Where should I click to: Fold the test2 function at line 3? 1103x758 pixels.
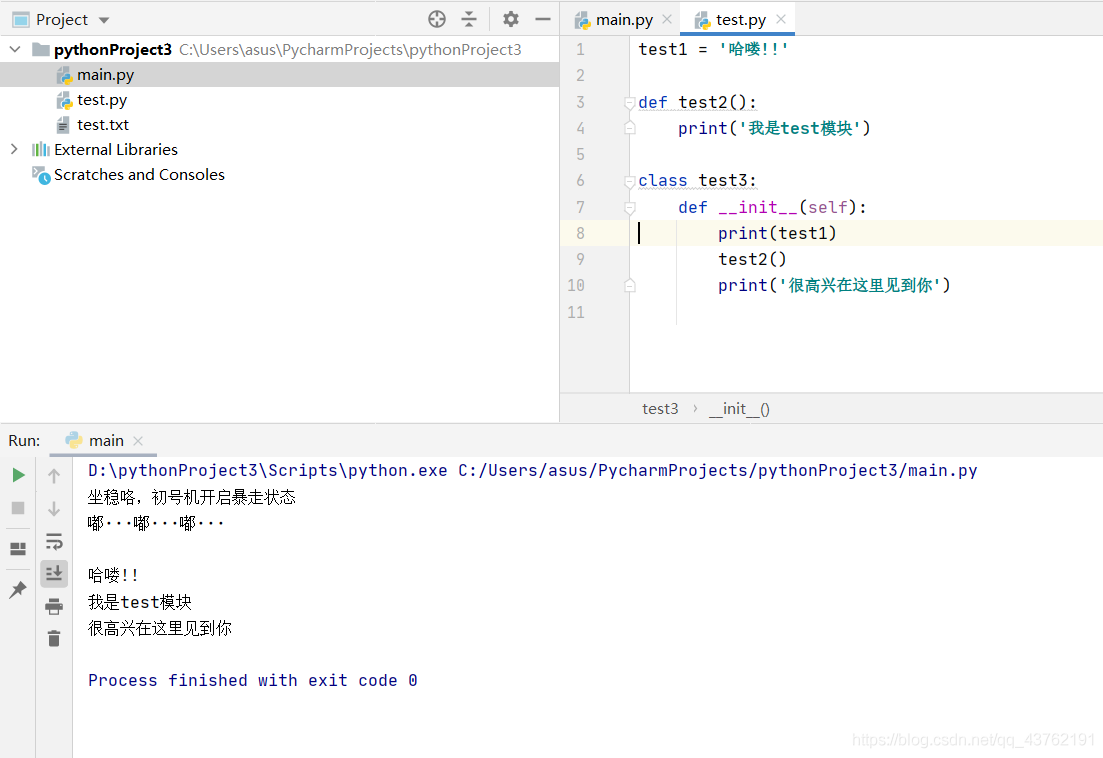click(630, 103)
